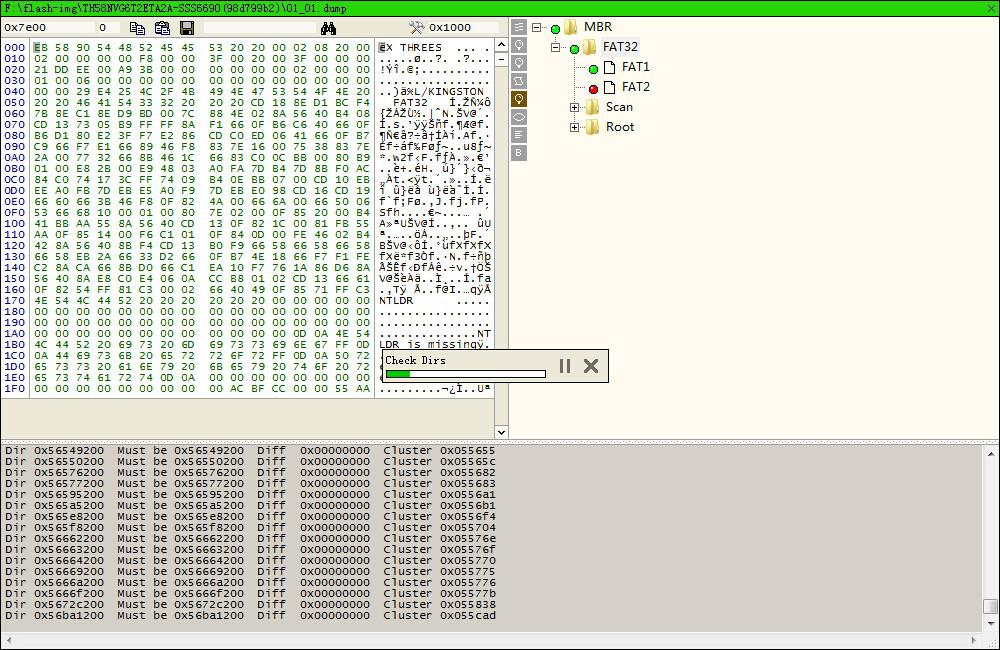Click horizontal scrollbar left arrow

pyautogui.click(x=9, y=640)
